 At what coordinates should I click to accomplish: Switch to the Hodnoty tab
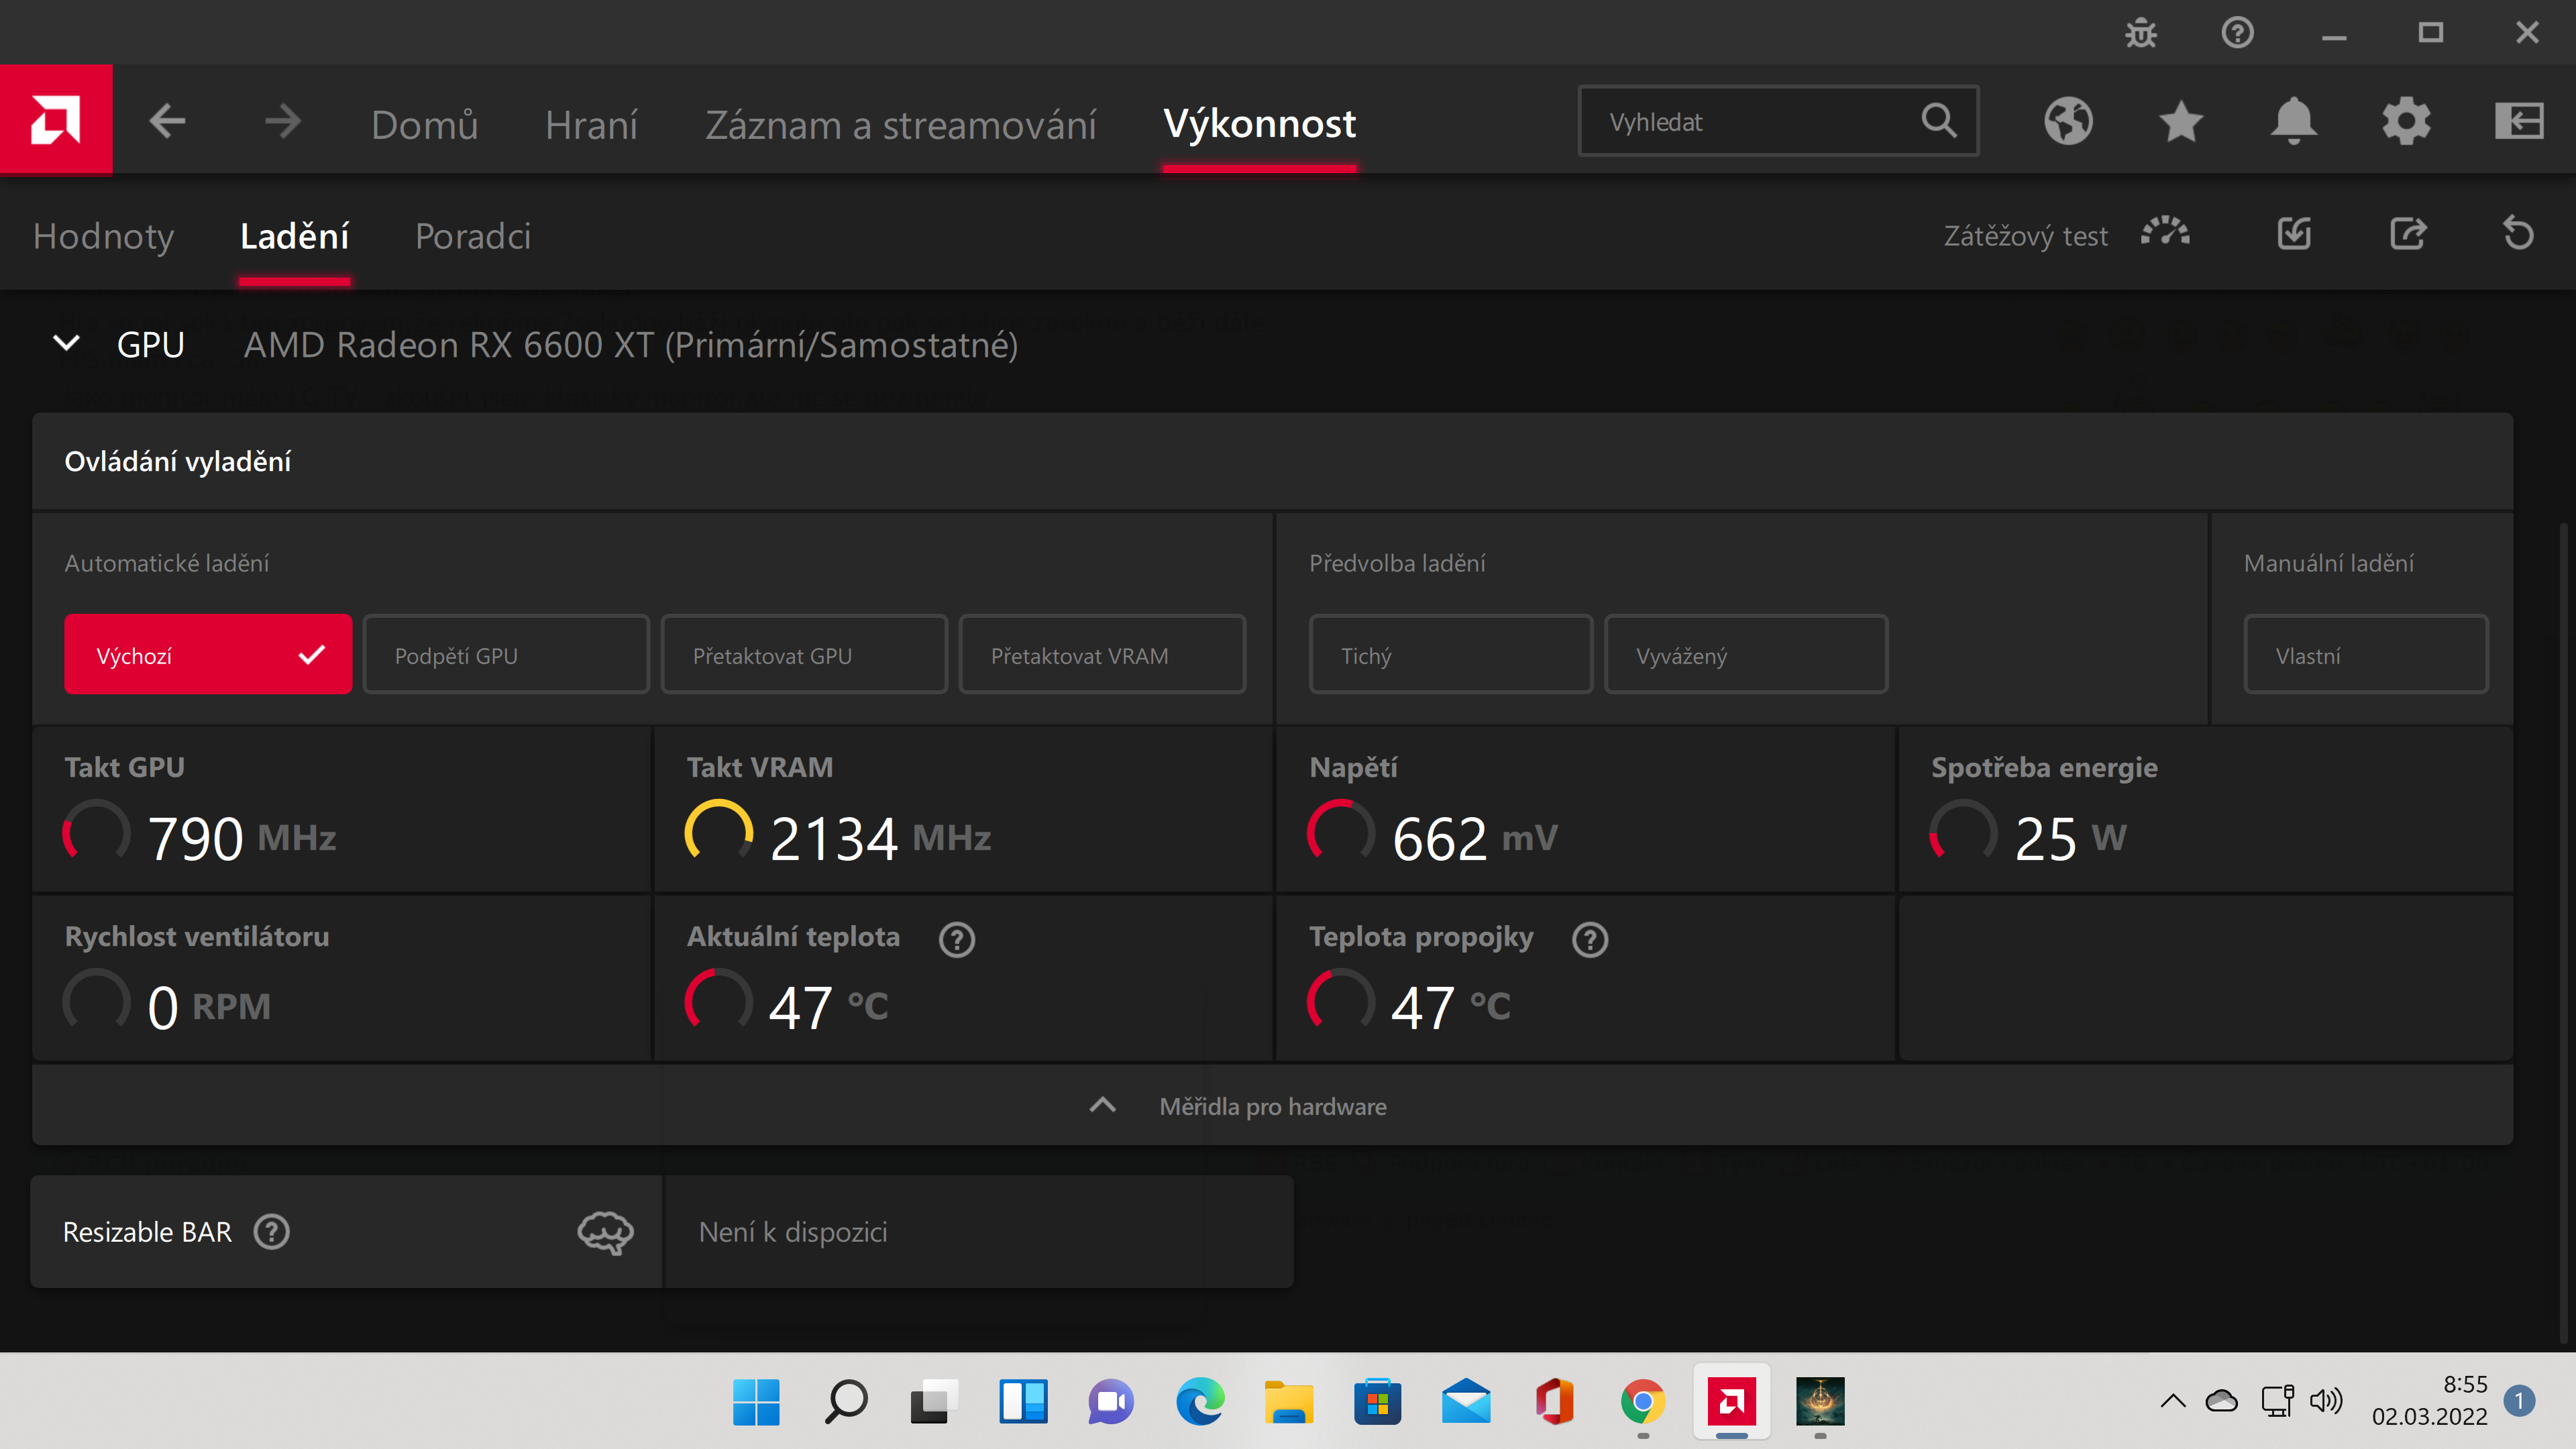click(x=103, y=236)
